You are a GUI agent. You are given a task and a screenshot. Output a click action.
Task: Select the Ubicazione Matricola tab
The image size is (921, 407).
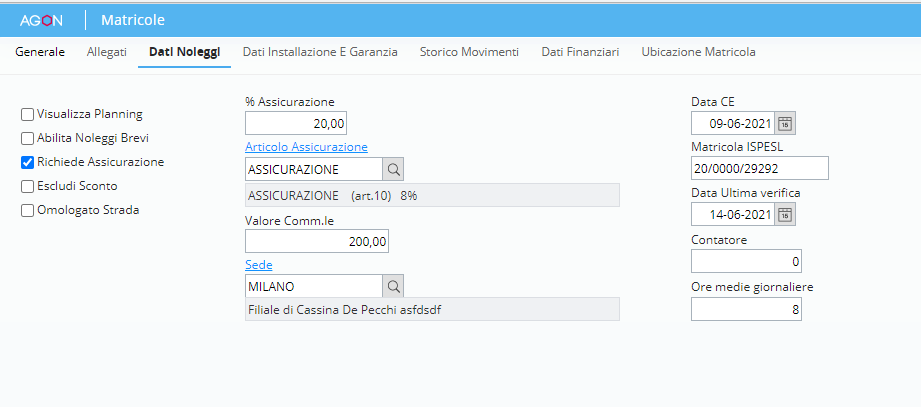[698, 51]
